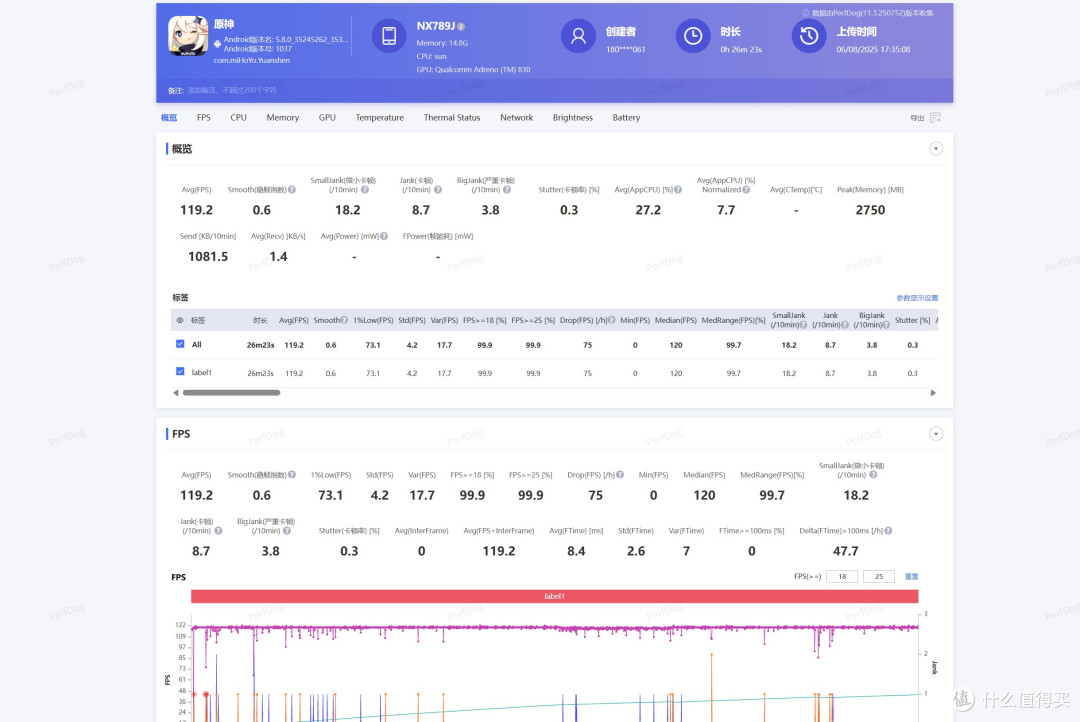Click the 1%Low(FPS) column header in table
This screenshot has width=1080, height=722.
point(373,320)
